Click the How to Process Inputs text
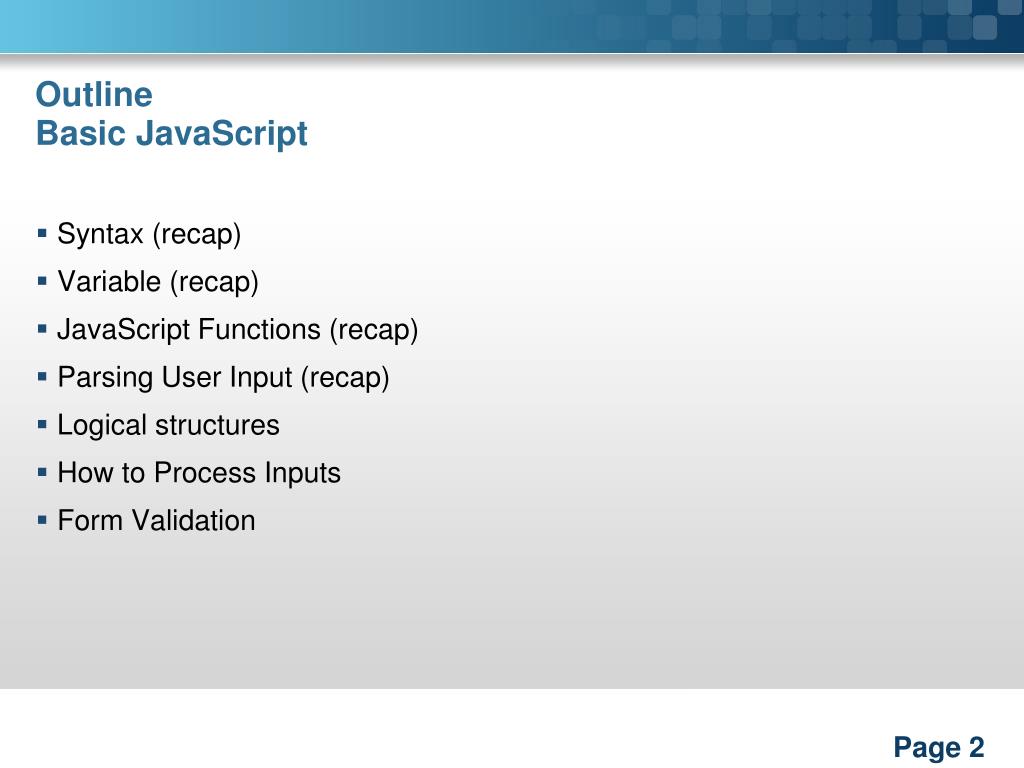Image resolution: width=1024 pixels, height=768 pixels. pos(199,473)
